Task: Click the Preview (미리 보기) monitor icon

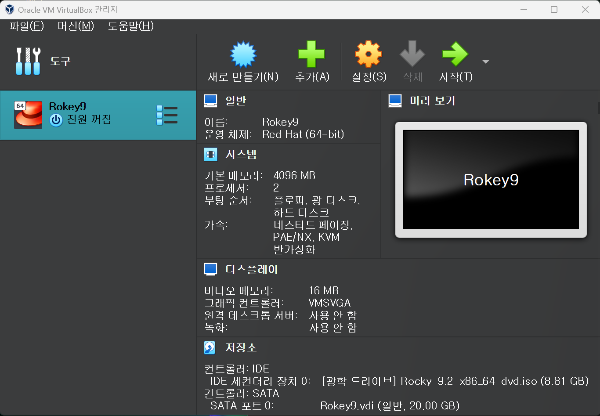Action: 395,101
